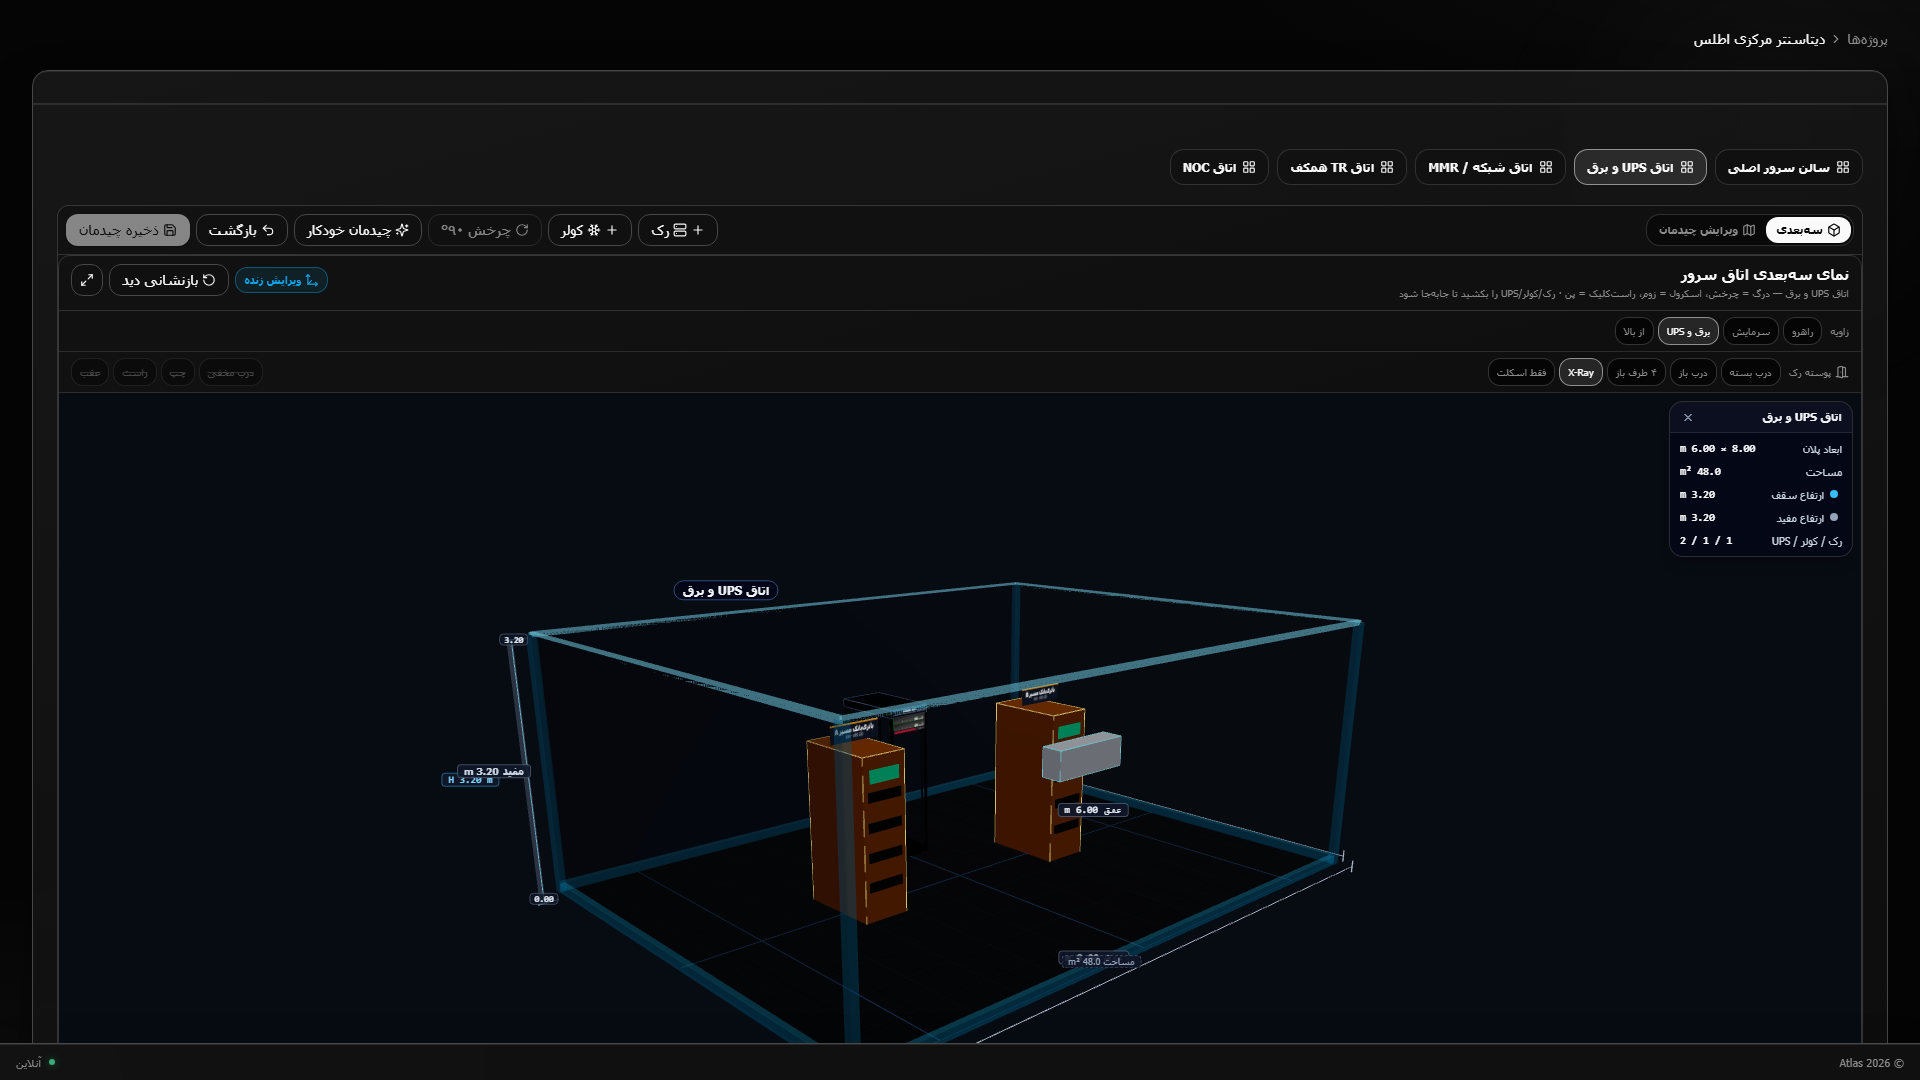Select the اتاق NOC room tab
The width and height of the screenshot is (1920, 1080).
(x=1219, y=167)
